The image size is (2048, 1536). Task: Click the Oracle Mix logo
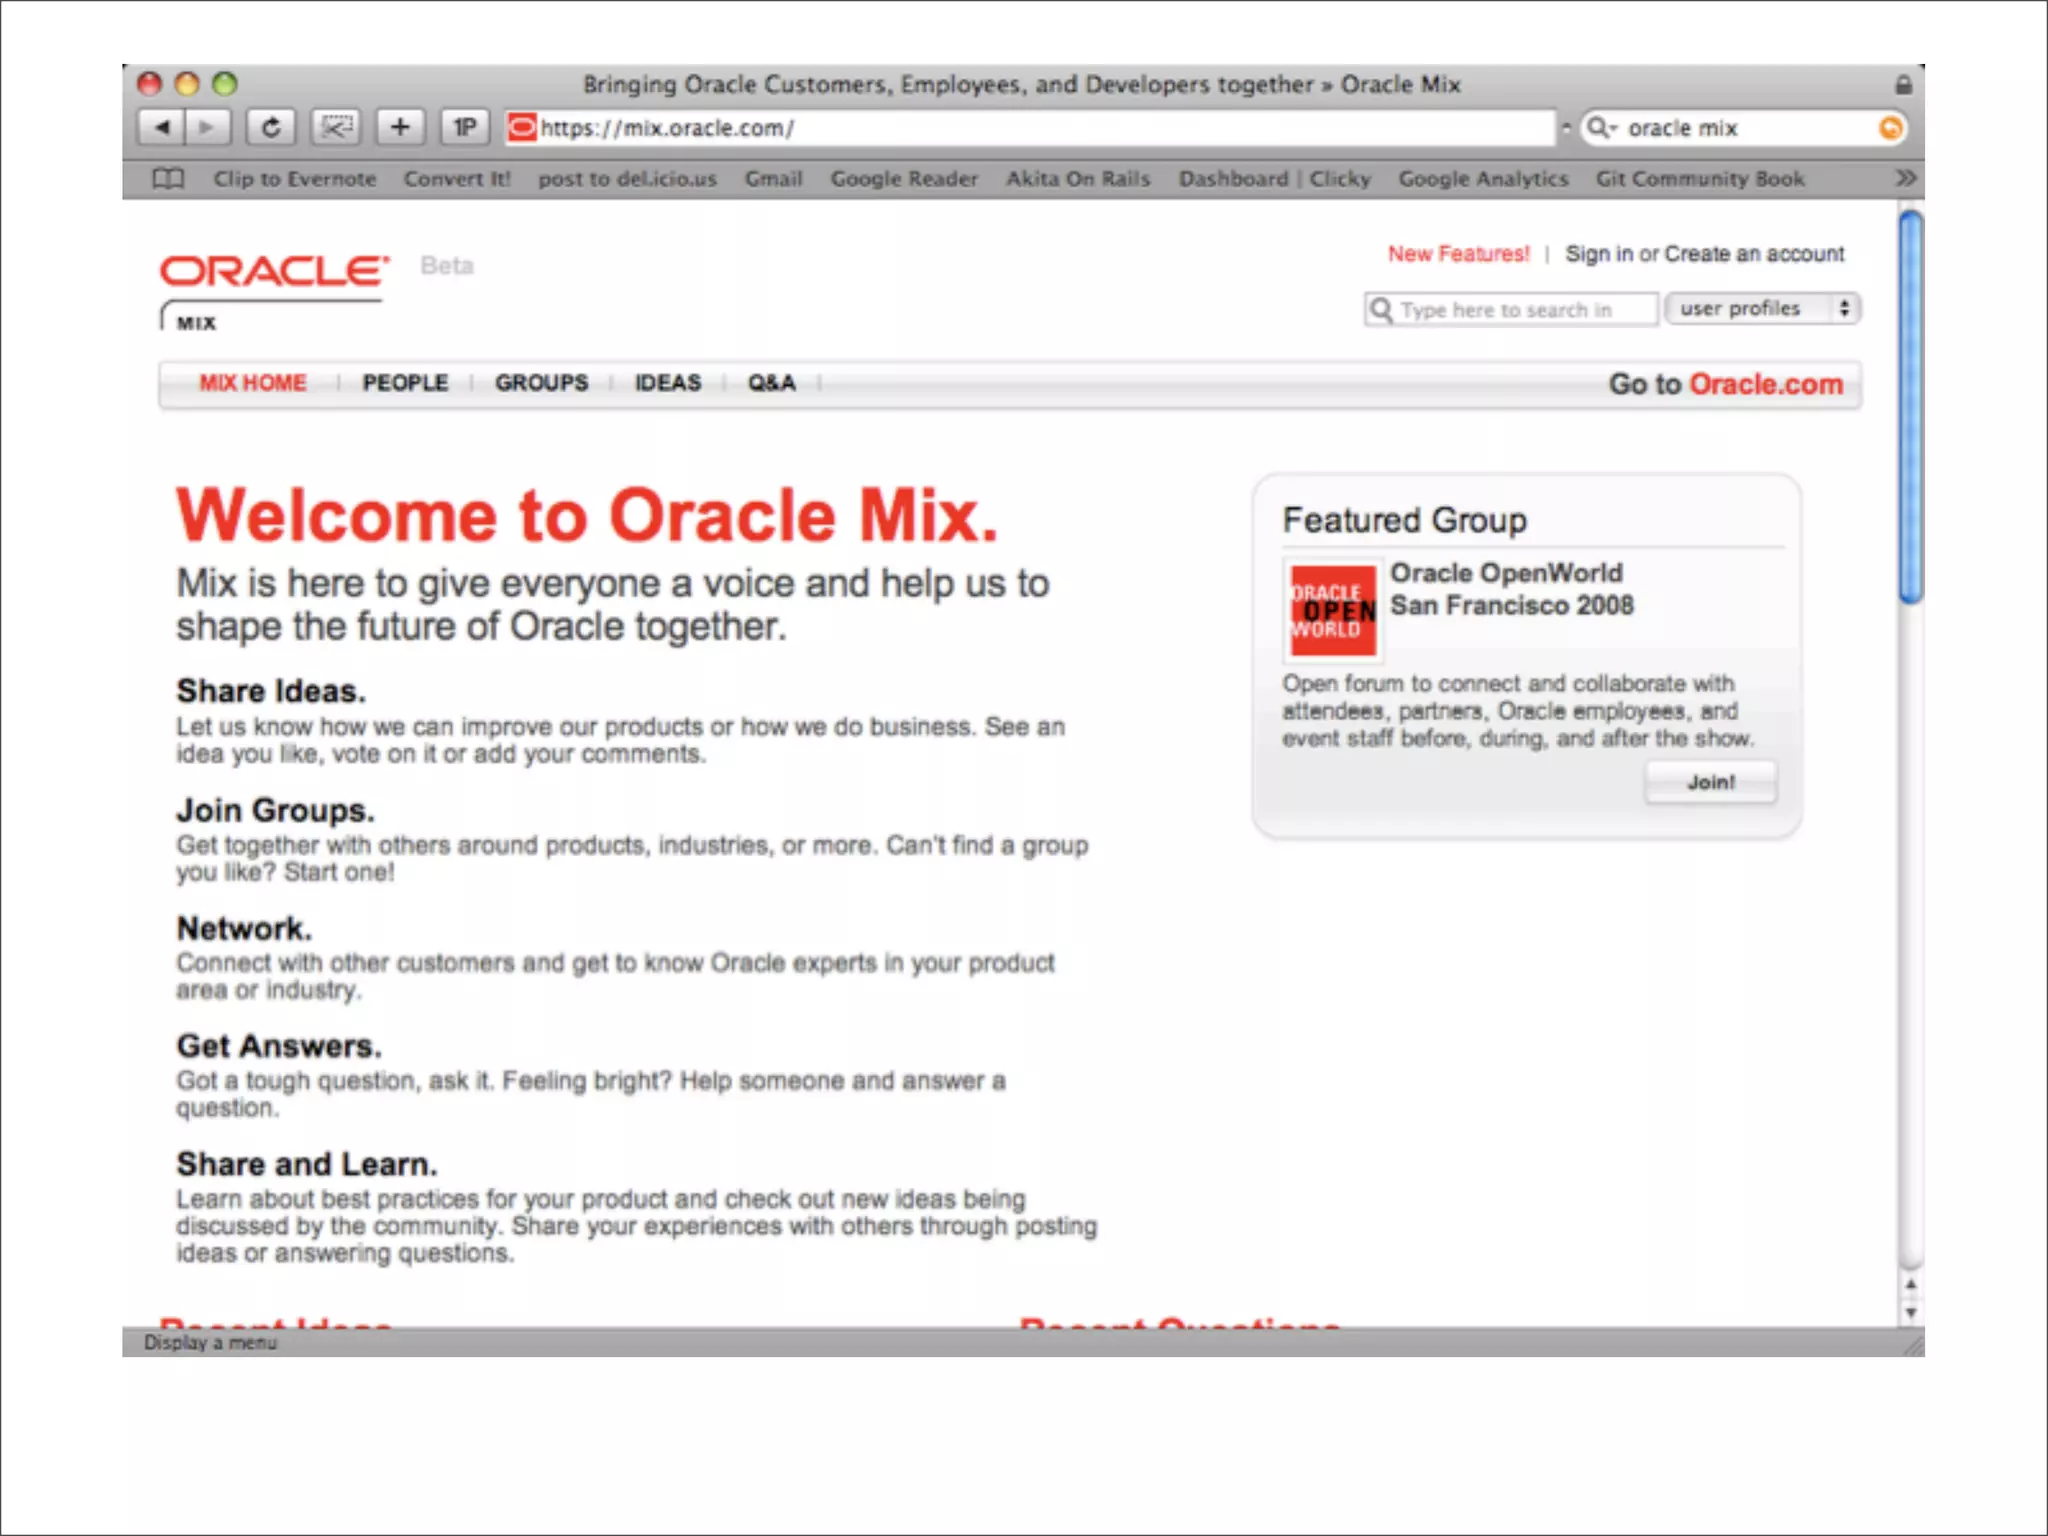[x=274, y=291]
